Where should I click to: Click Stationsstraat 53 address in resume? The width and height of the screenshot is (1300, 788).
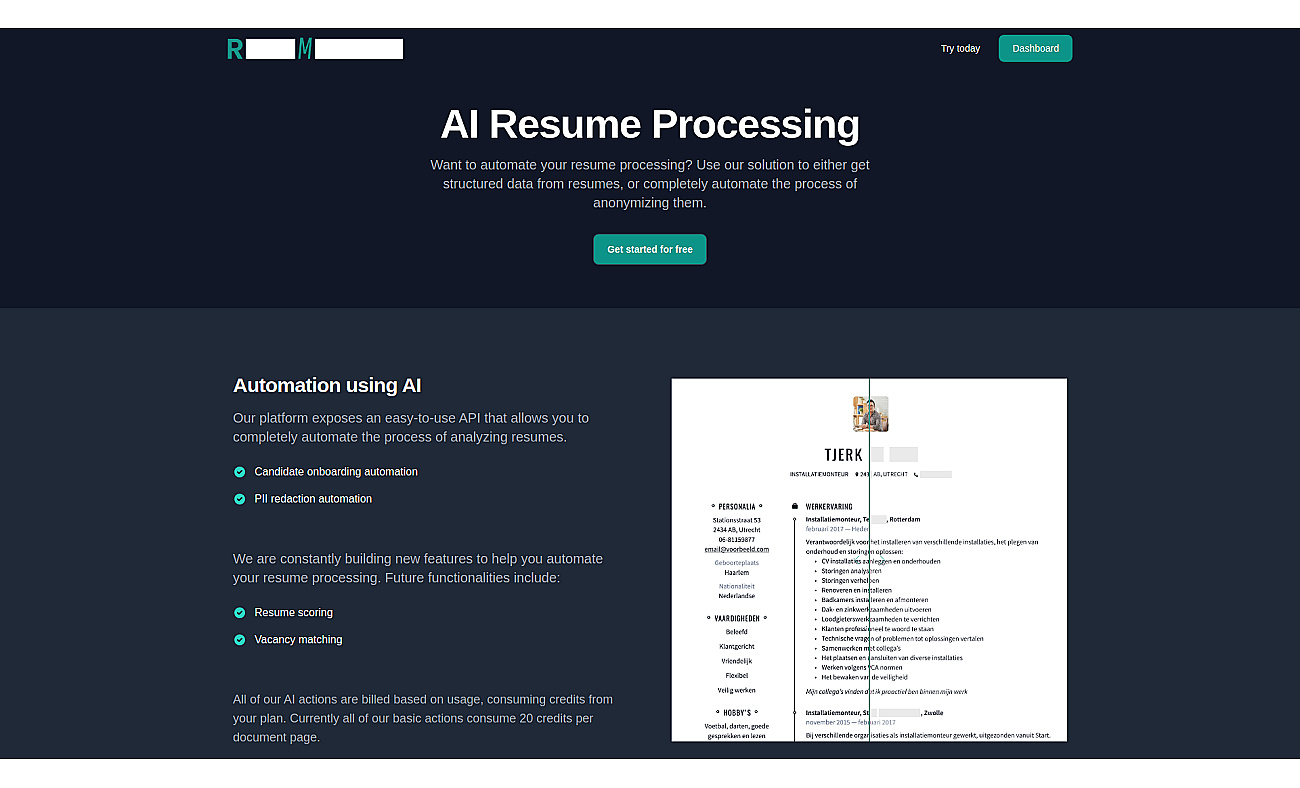tap(737, 520)
